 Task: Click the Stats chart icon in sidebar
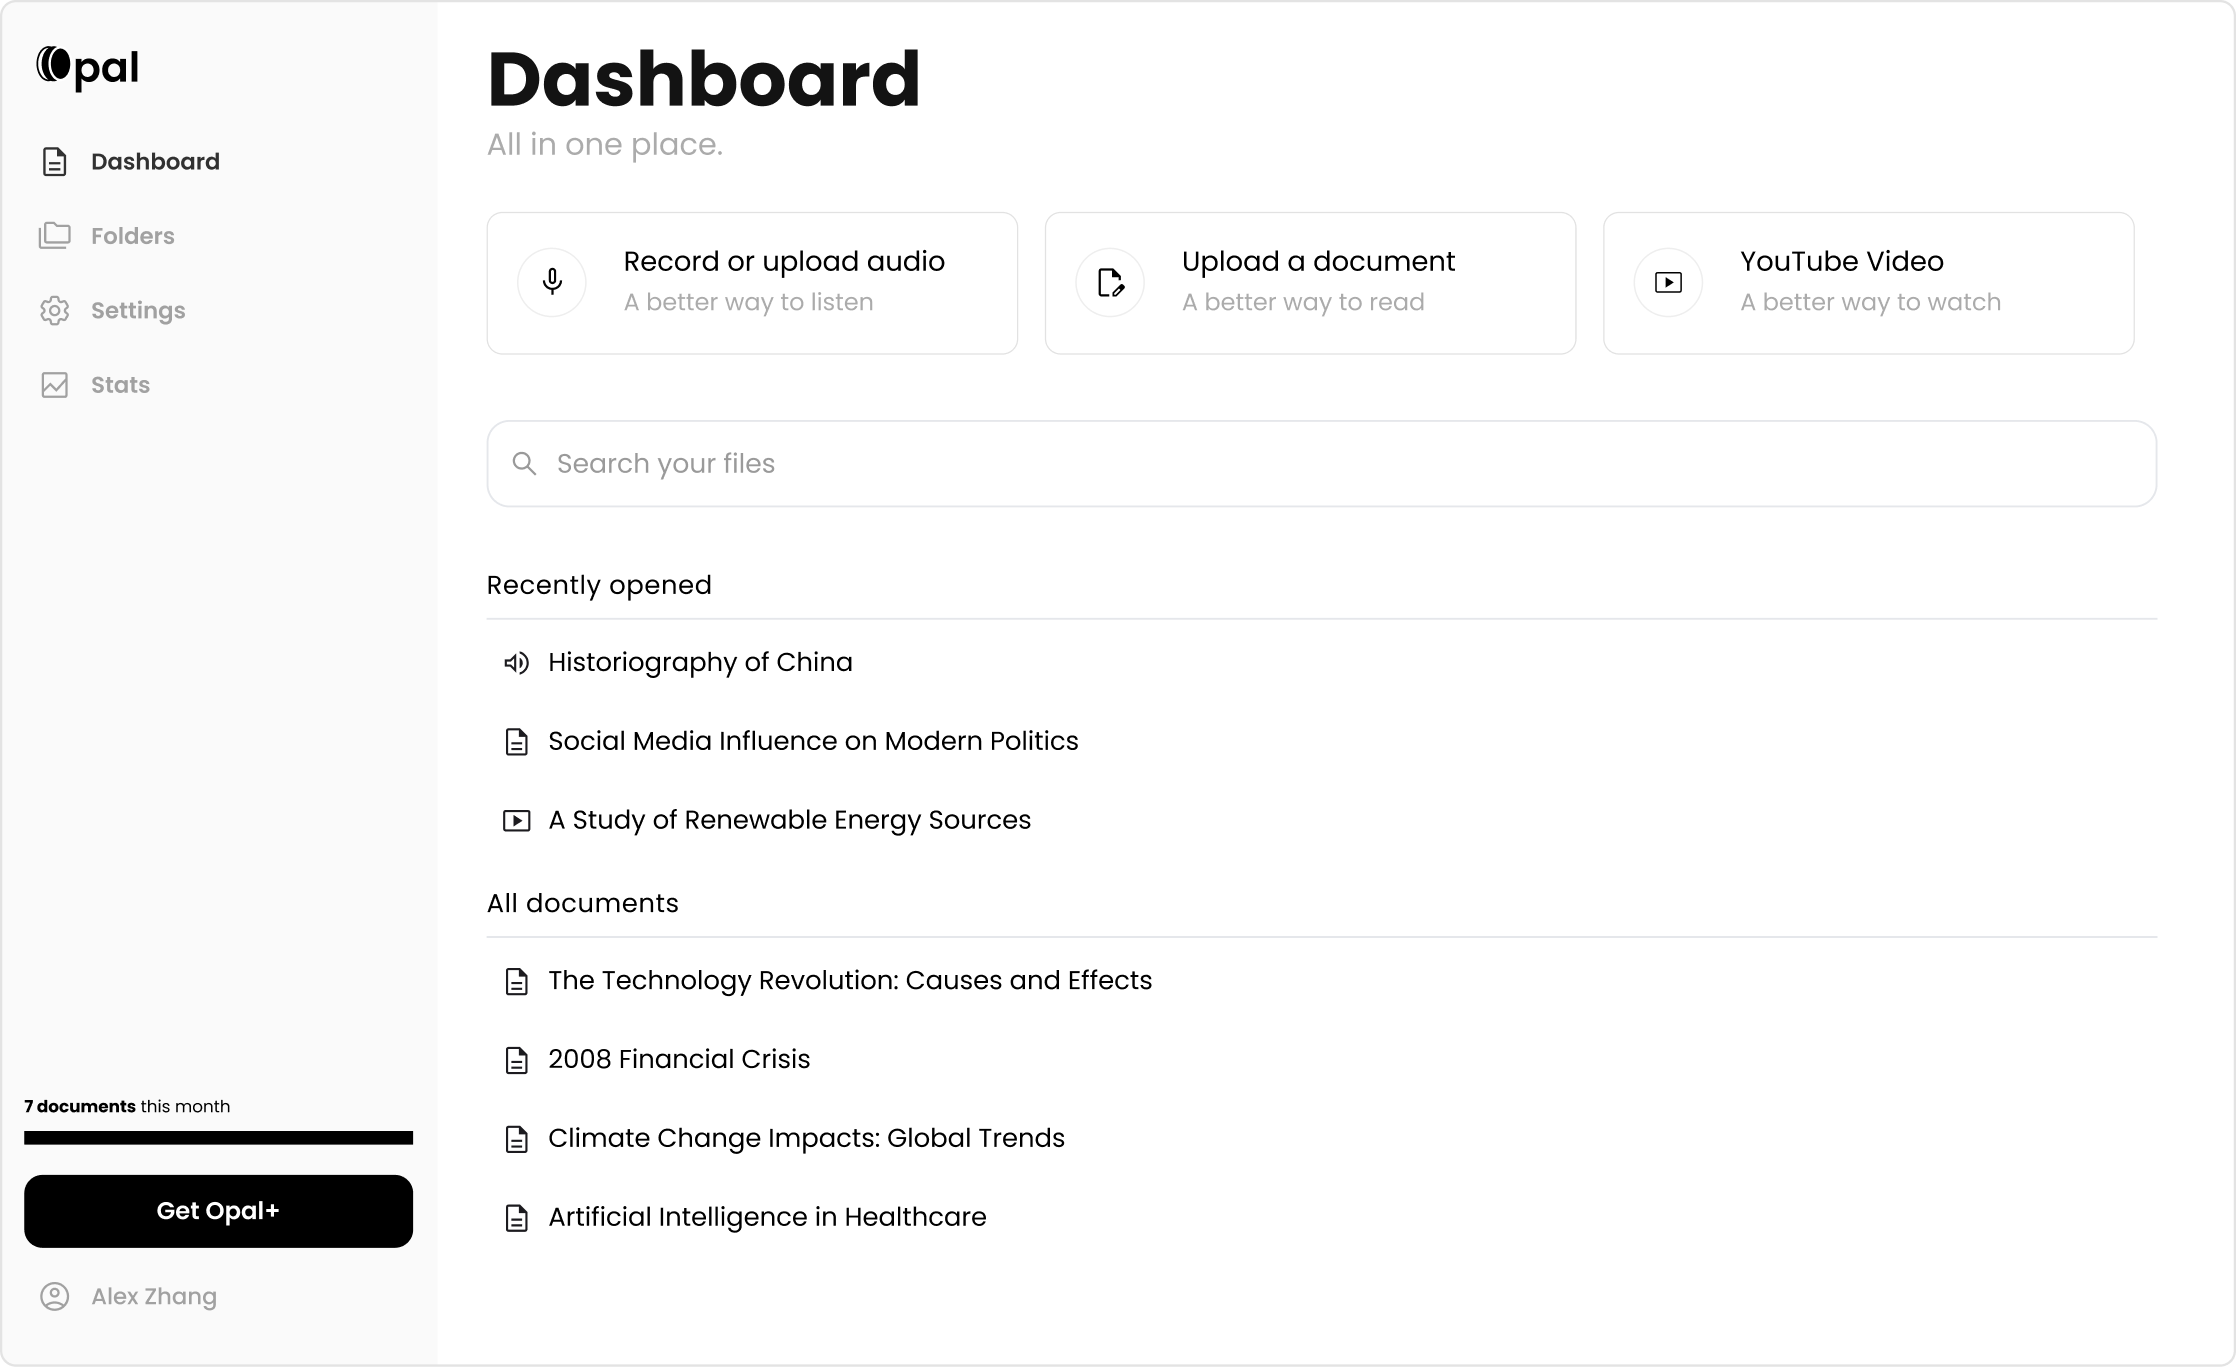coord(55,384)
